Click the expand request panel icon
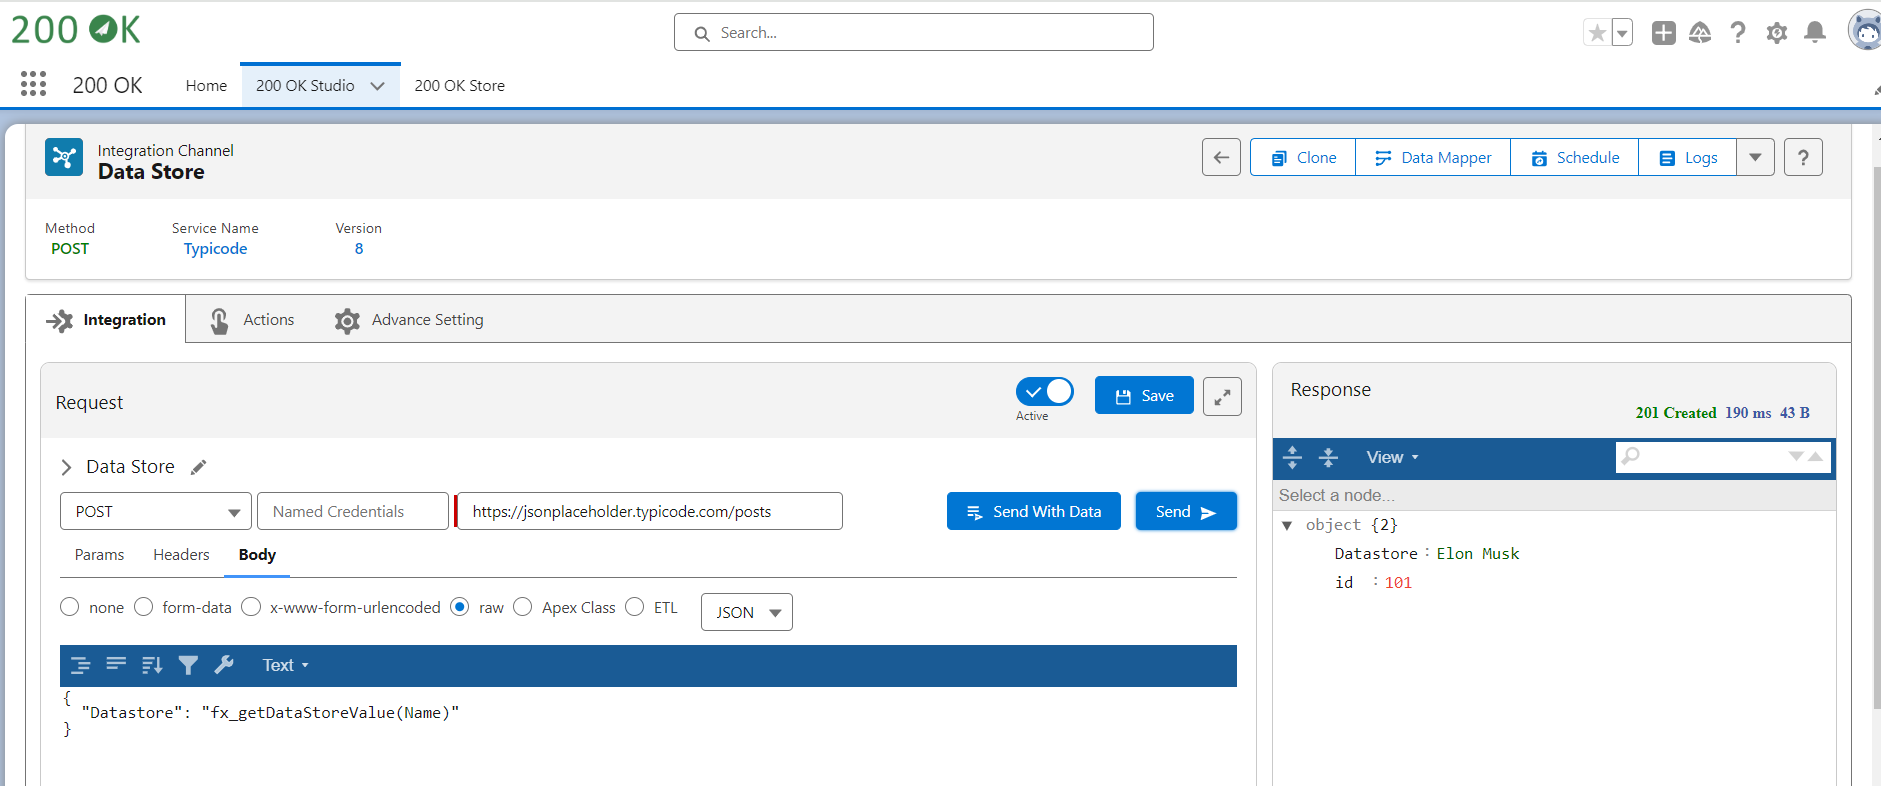1881x786 pixels. tap(1222, 396)
